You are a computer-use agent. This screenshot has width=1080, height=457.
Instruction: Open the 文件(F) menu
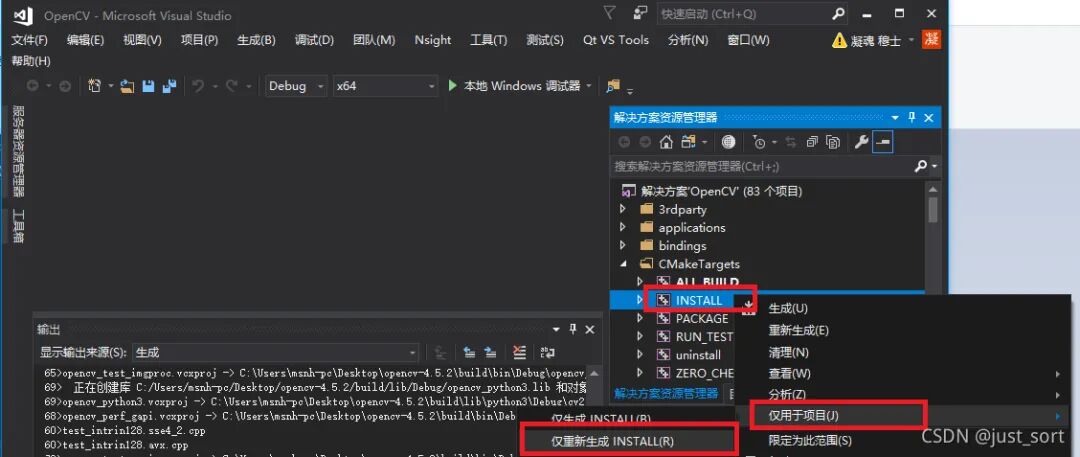click(29, 40)
